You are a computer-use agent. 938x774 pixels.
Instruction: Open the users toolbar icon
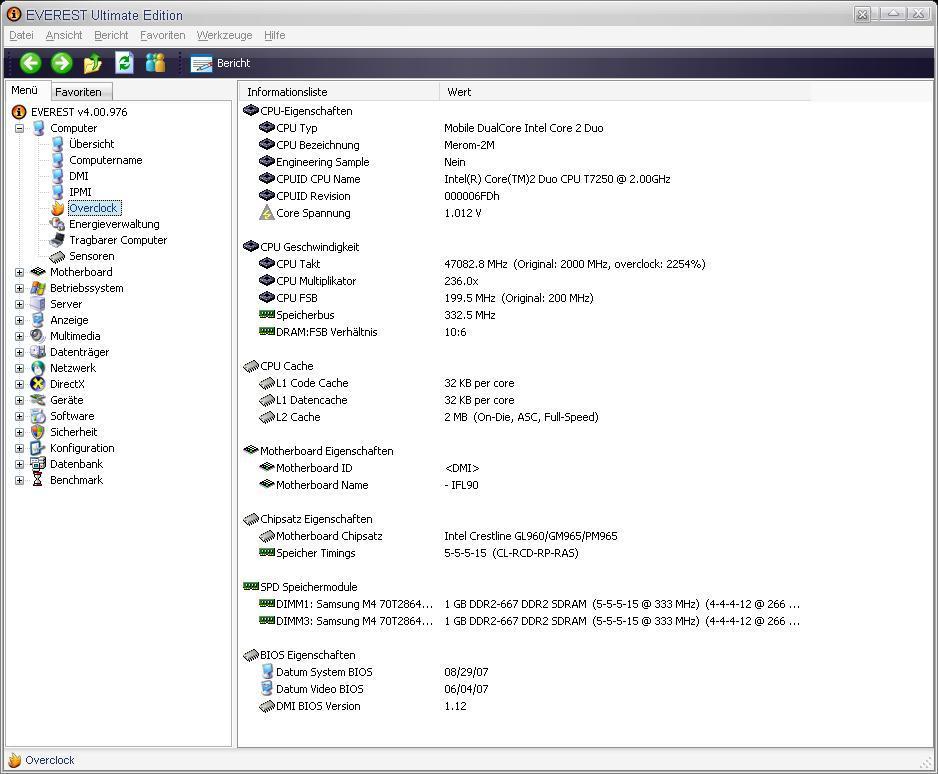coord(156,62)
